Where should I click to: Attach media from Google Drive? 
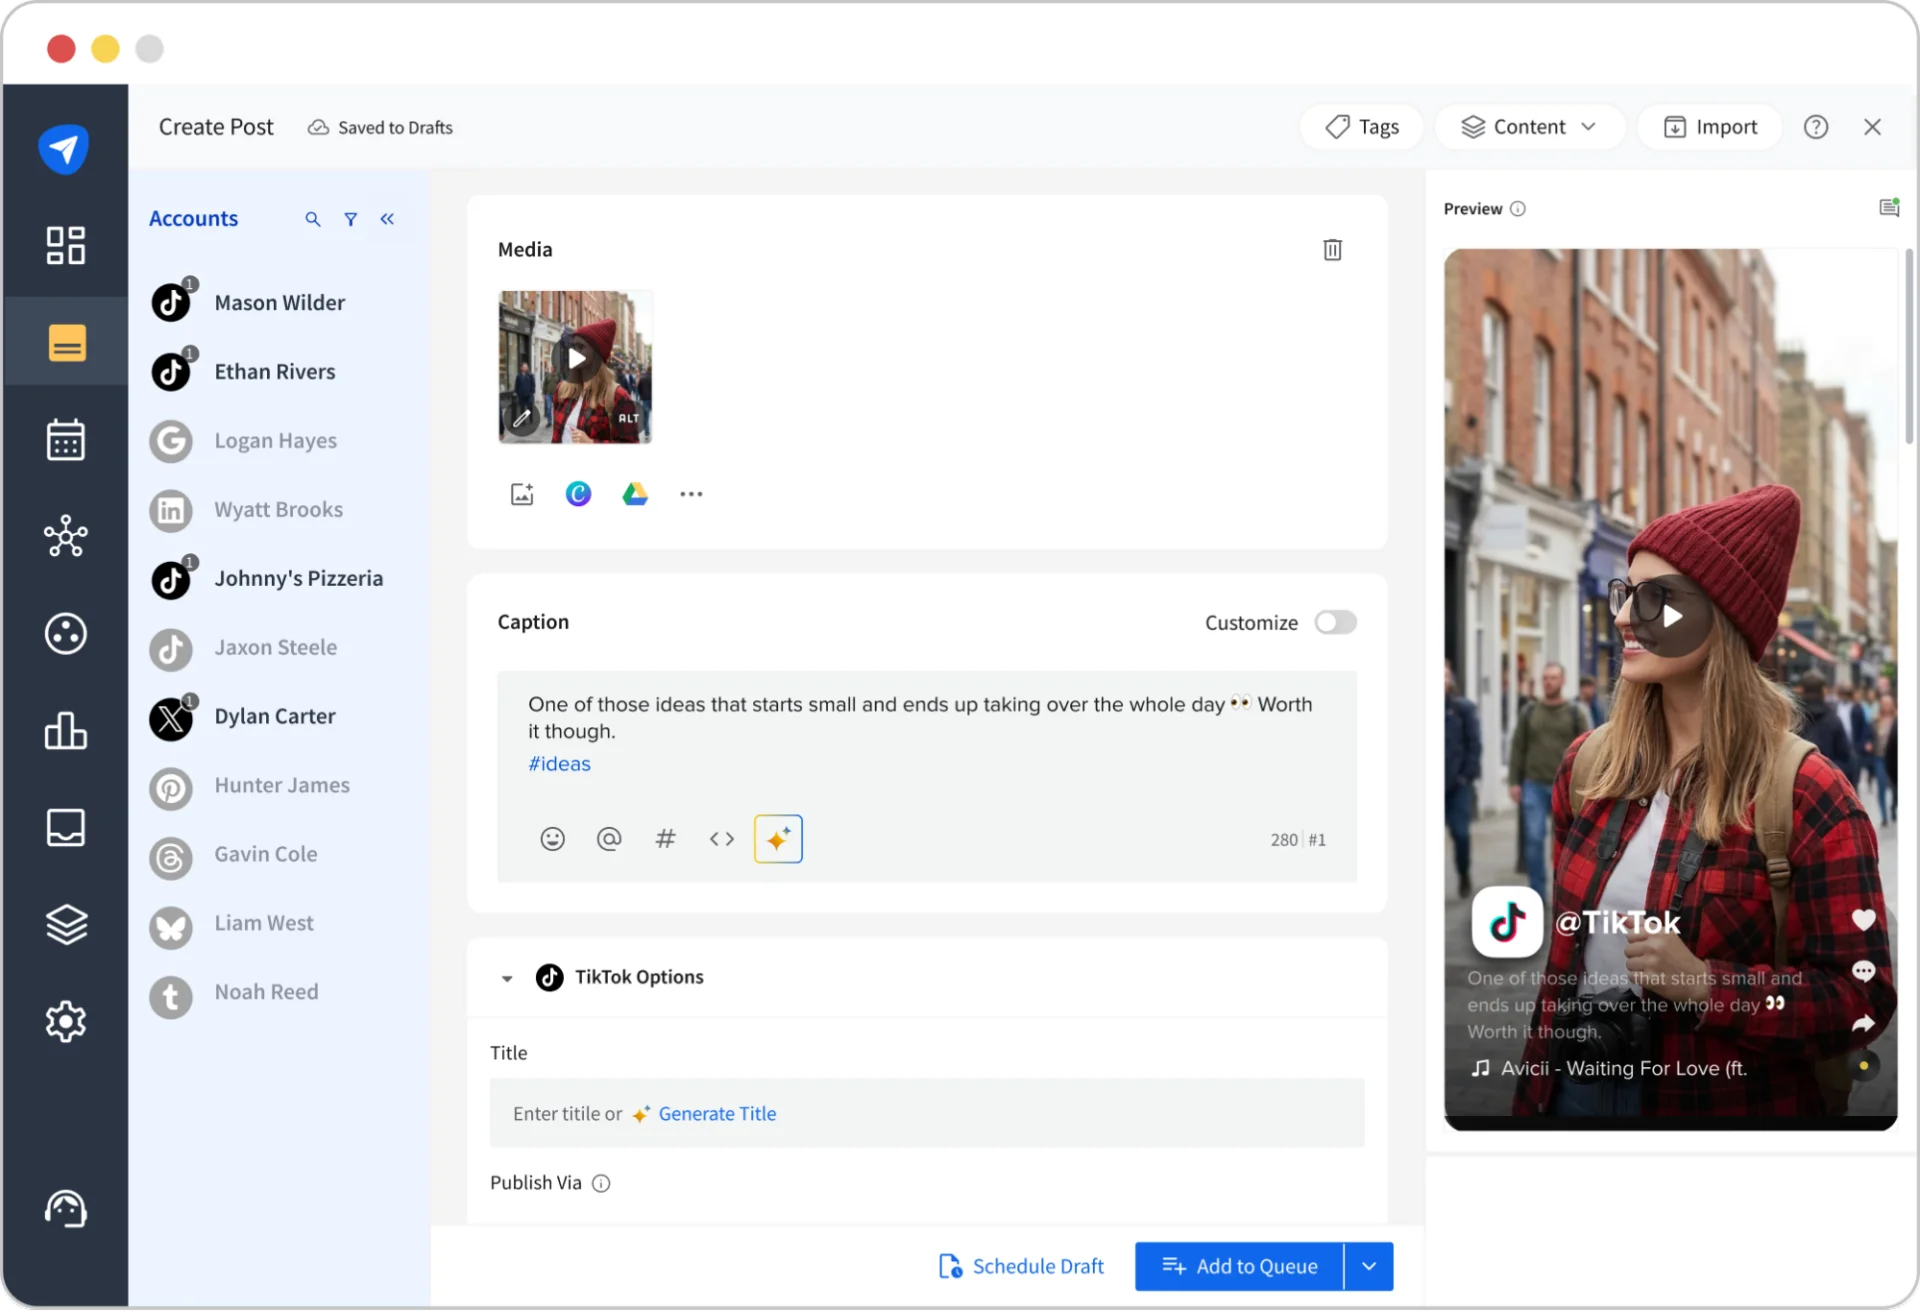tap(635, 493)
